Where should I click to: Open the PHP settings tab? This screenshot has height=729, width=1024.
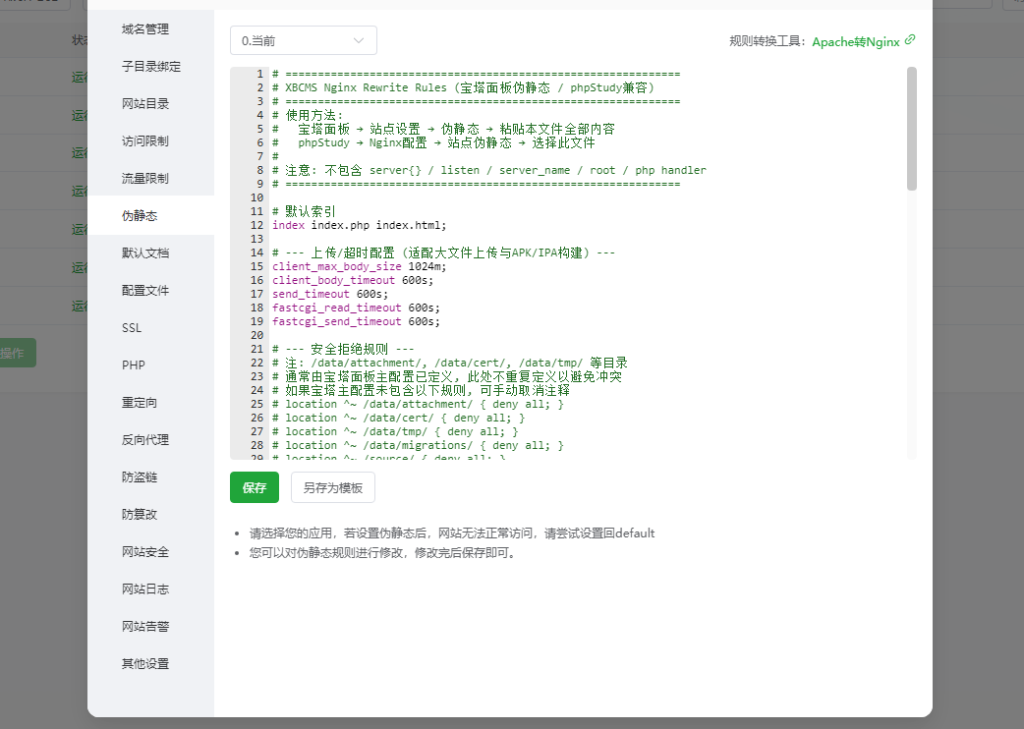133,364
